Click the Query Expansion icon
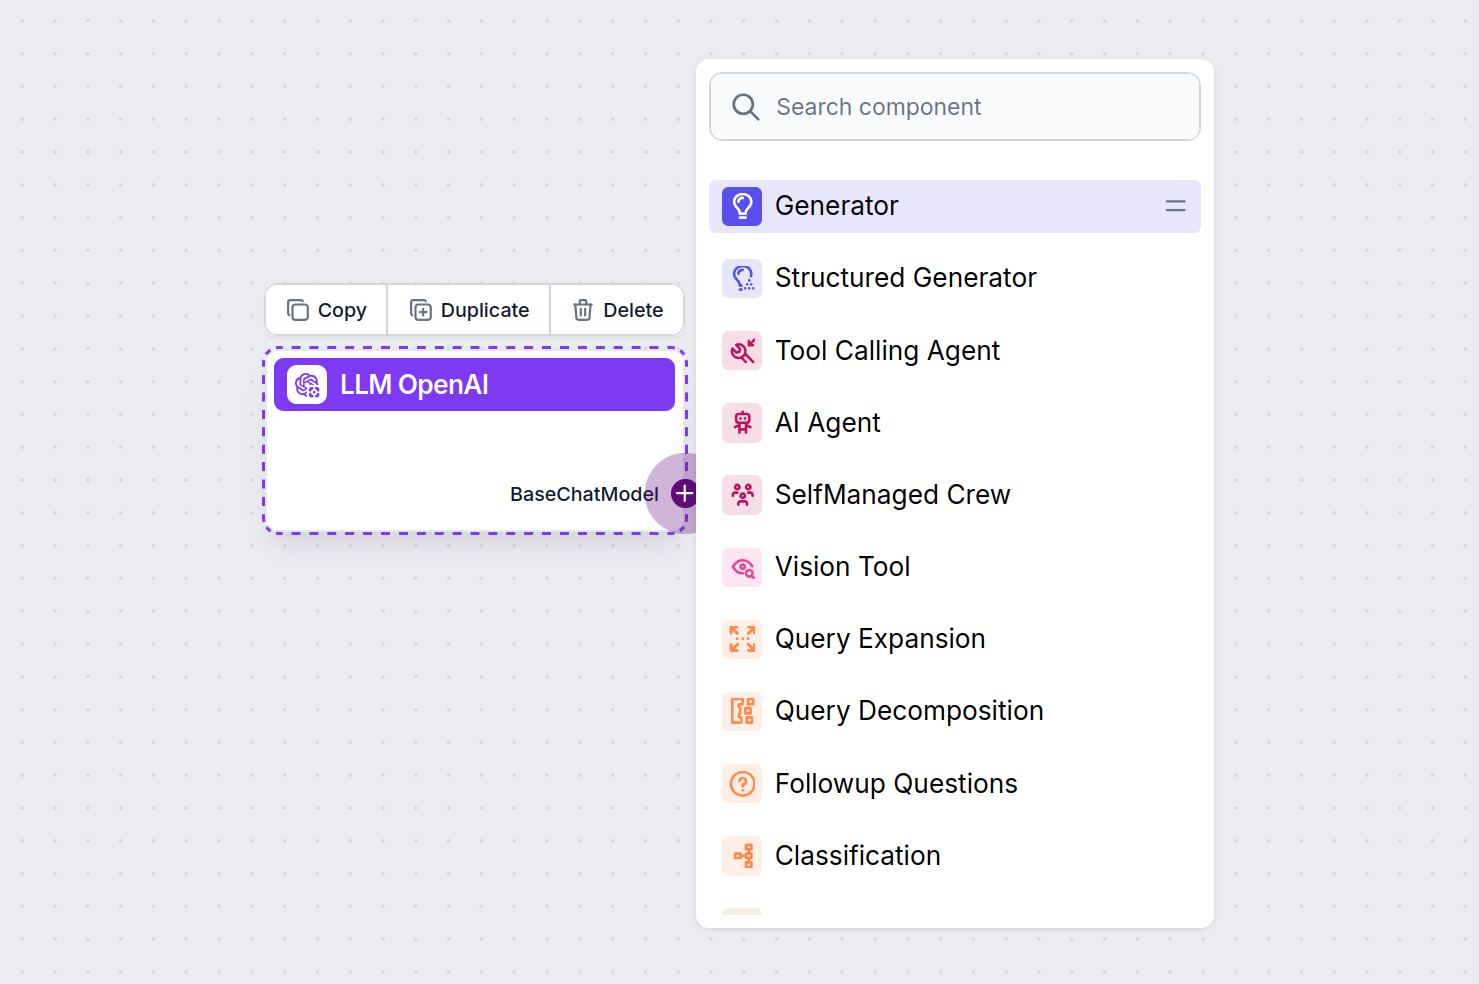Image resolution: width=1479 pixels, height=984 pixels. [742, 639]
